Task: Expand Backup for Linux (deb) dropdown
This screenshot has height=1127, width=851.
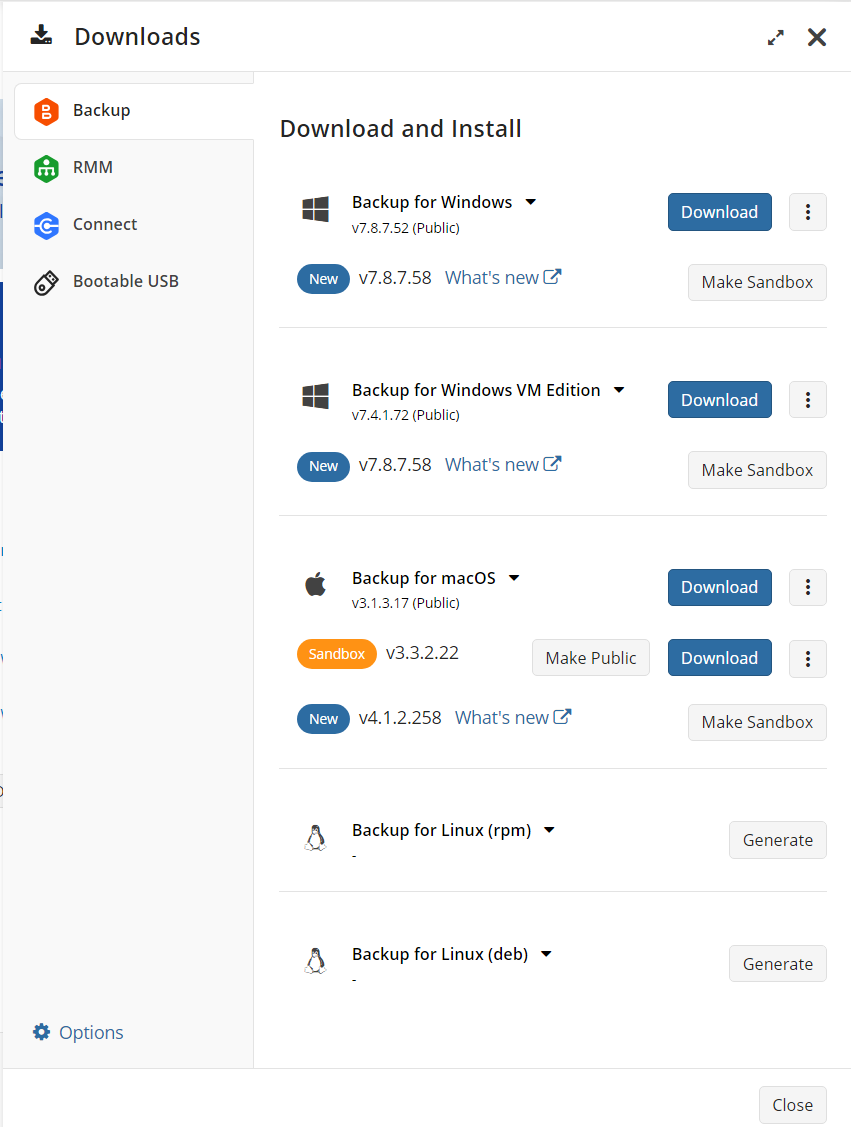Action: point(546,953)
